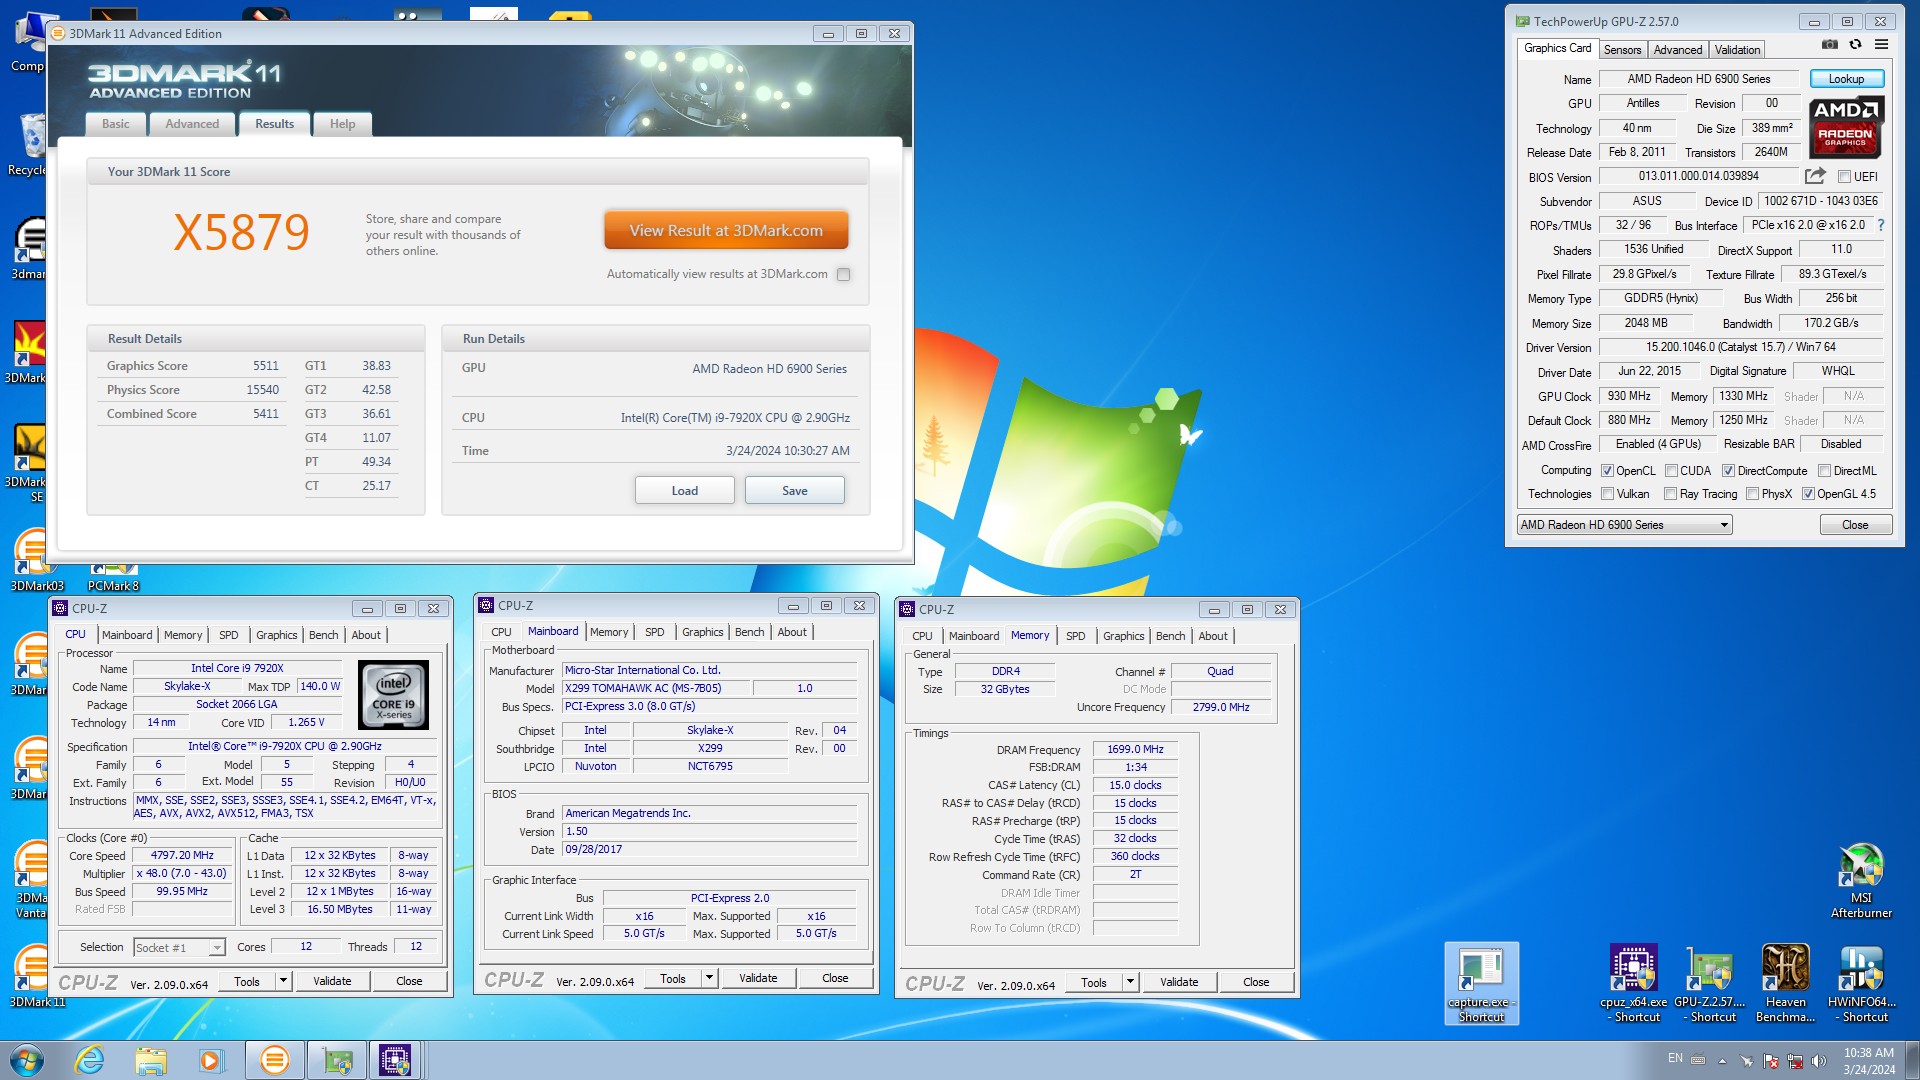Click the EN language indicator in taskbar
Image resolution: width=1920 pixels, height=1080 pixels.
1675,1058
